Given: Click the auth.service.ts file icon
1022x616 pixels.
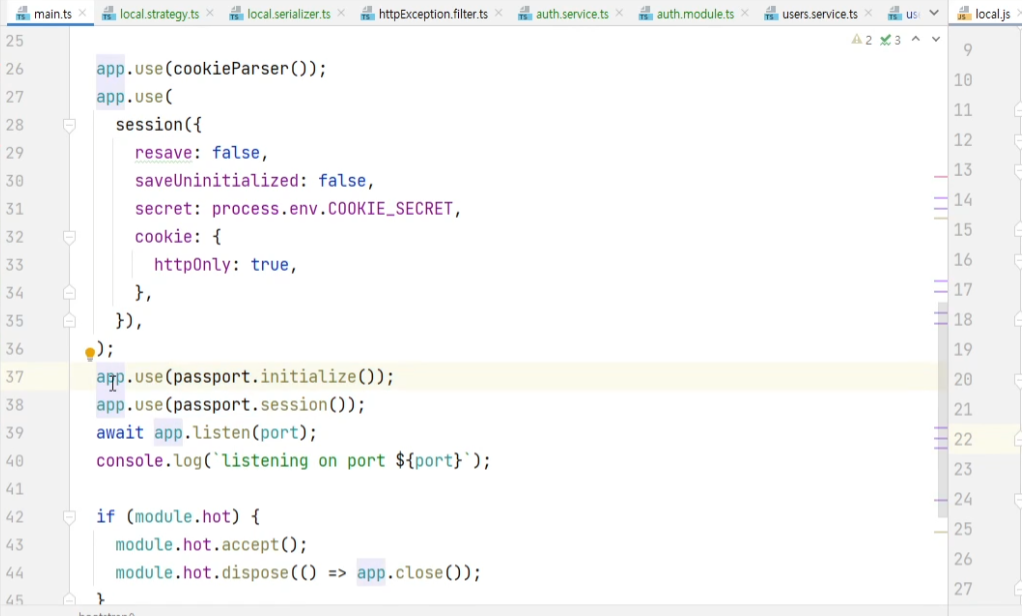Looking at the screenshot, I should point(525,14).
